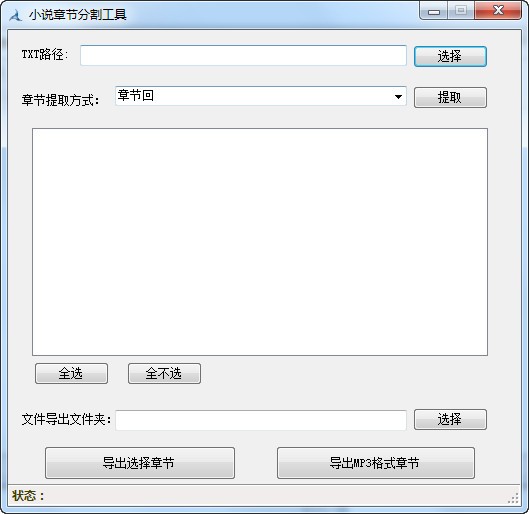
Task: Click 导出选择章节 button
Action: tap(140, 463)
